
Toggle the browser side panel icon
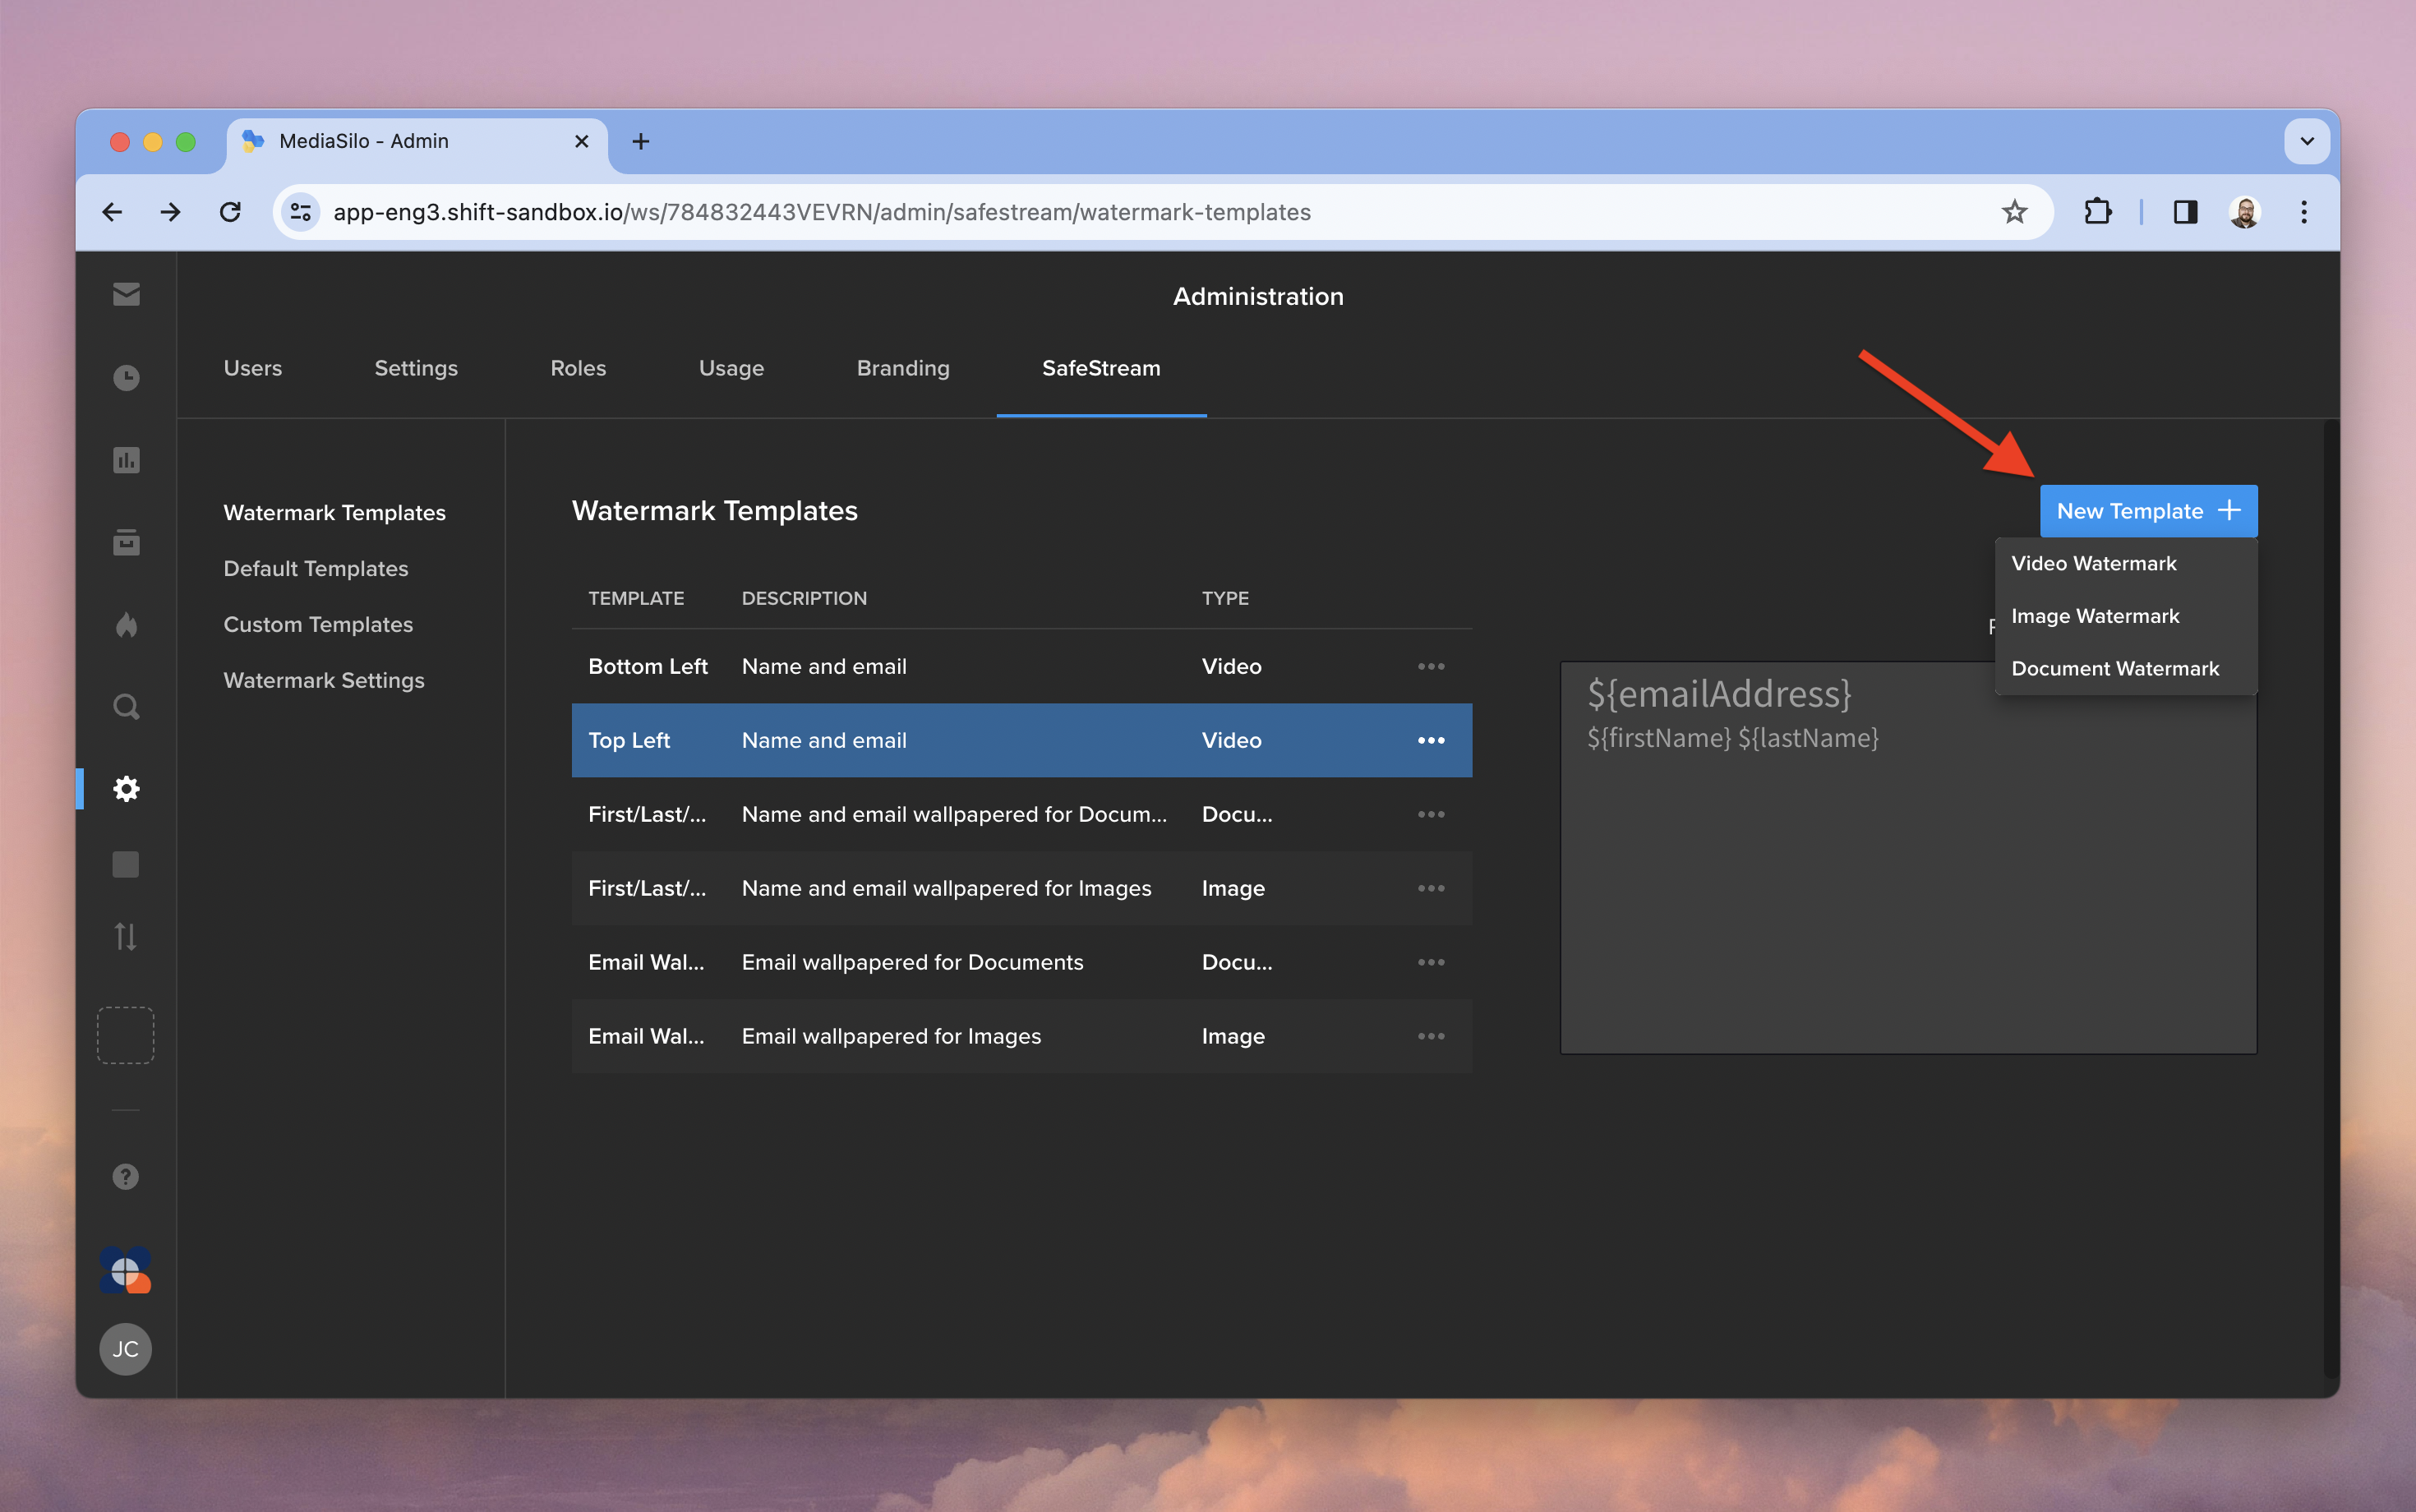[2185, 212]
